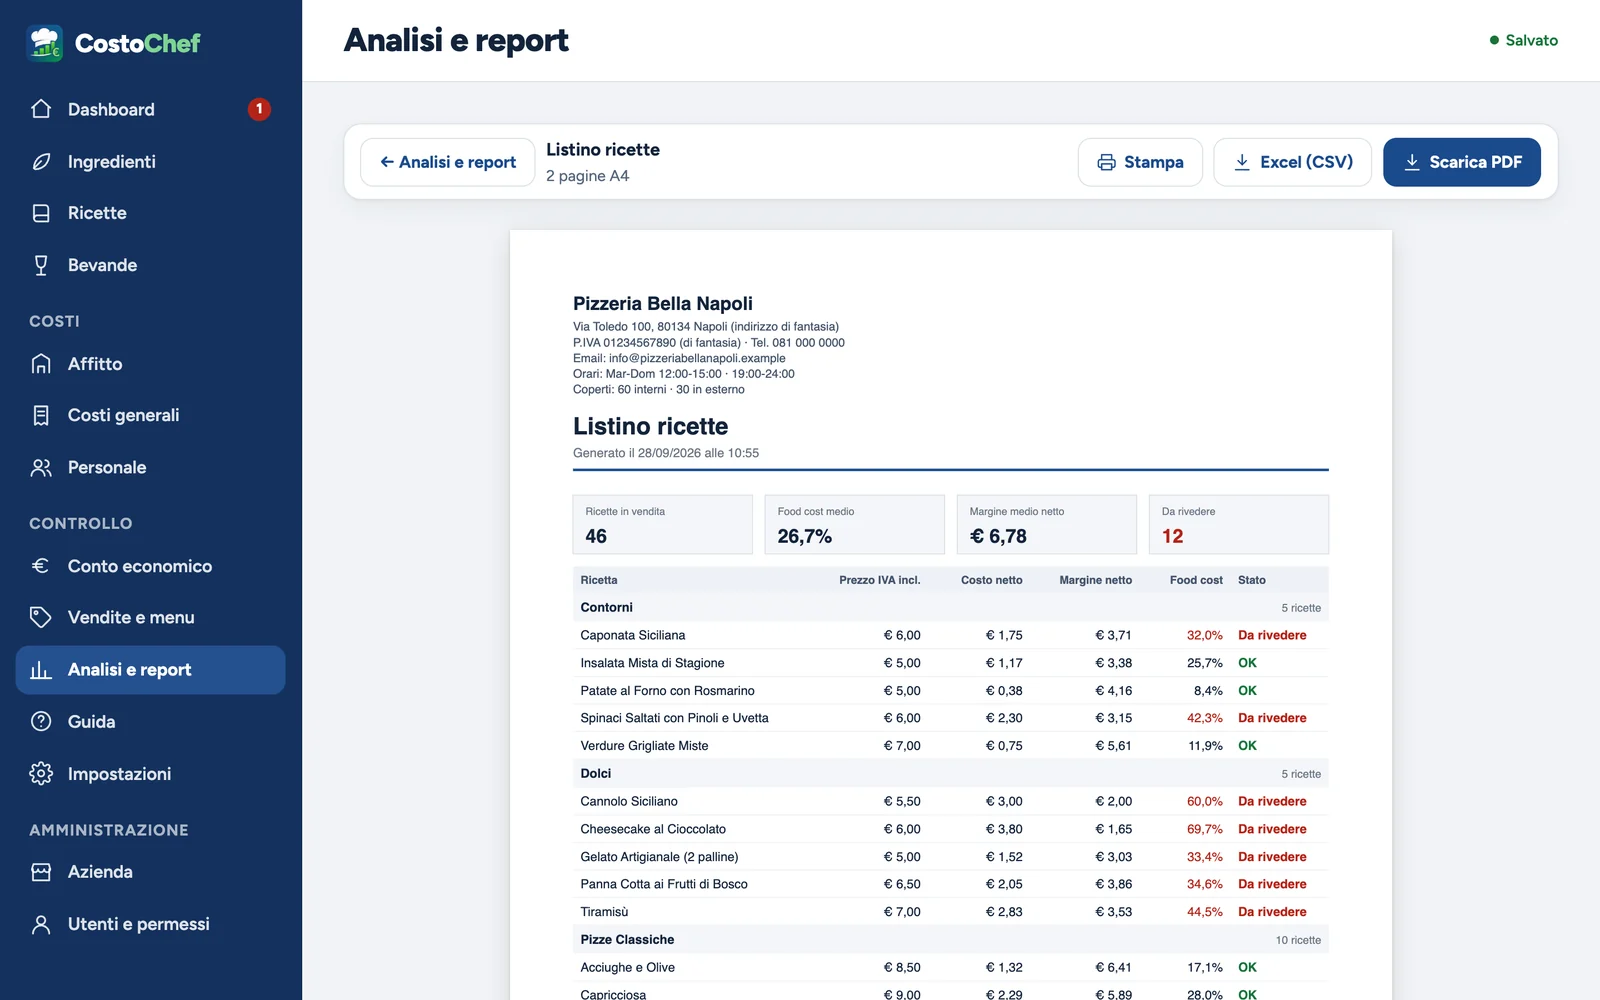1600x1000 pixels.
Task: Select the Tiramisù recipe row
Action: coord(951,912)
